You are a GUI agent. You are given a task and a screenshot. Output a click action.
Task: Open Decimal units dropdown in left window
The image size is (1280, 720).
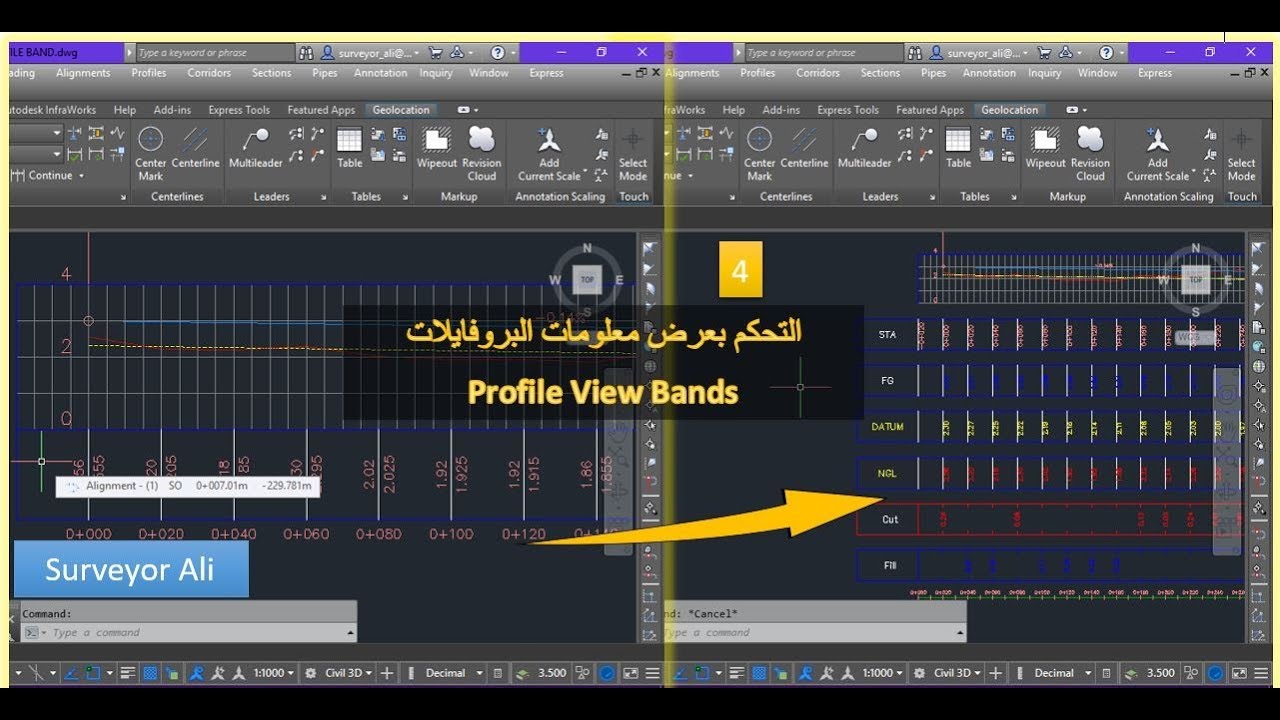click(453, 673)
